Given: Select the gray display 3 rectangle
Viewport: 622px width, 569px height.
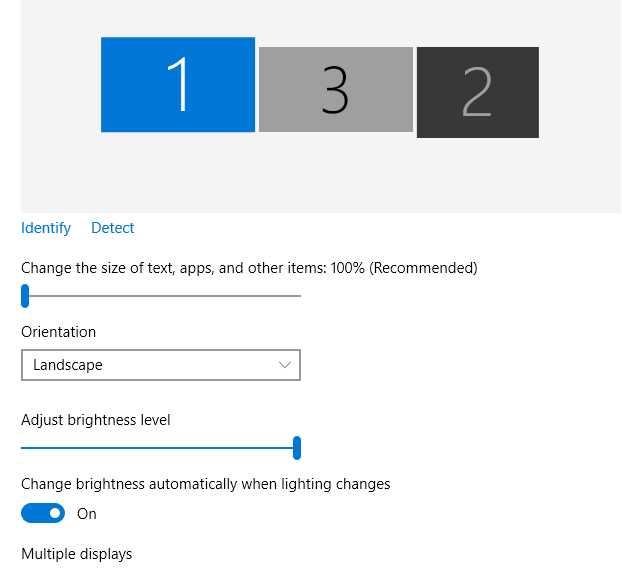Looking at the screenshot, I should point(336,89).
